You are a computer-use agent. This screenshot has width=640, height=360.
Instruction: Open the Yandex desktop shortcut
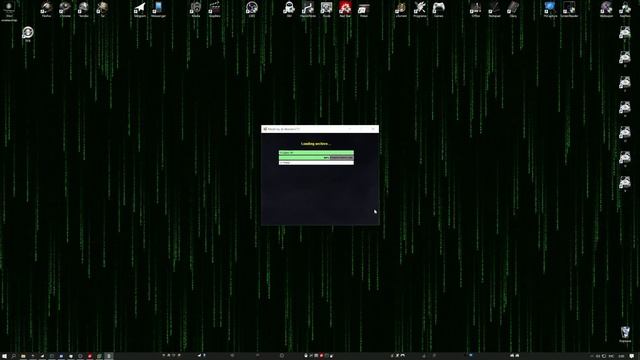(x=83, y=9)
